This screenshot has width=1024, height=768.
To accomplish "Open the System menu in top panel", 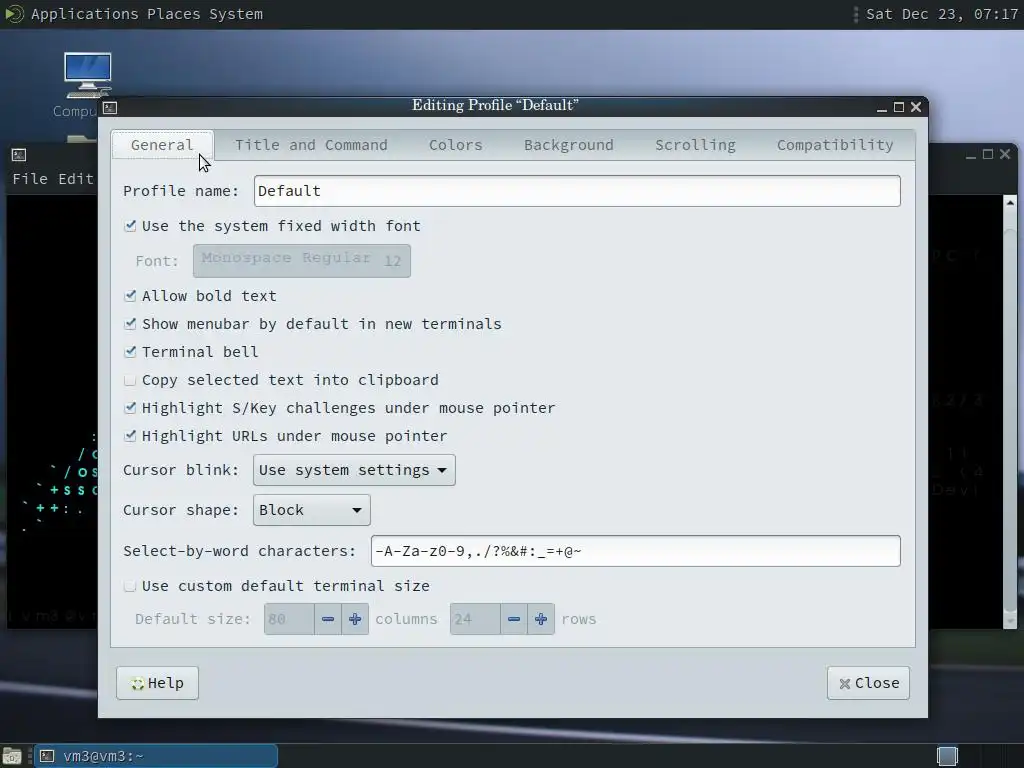I will [x=236, y=14].
